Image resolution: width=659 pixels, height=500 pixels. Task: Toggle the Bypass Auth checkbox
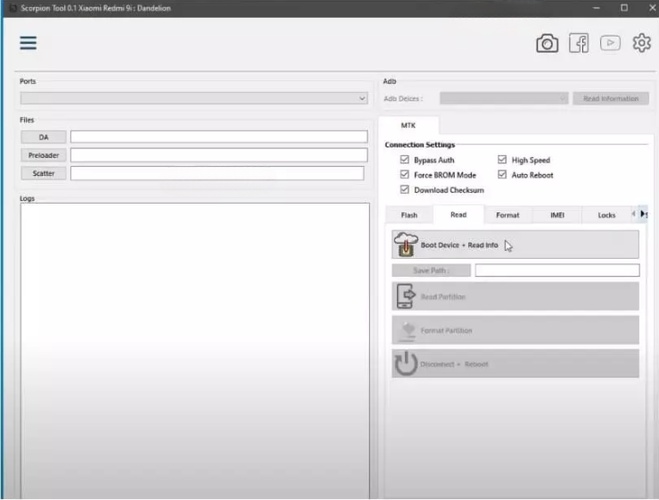point(404,160)
